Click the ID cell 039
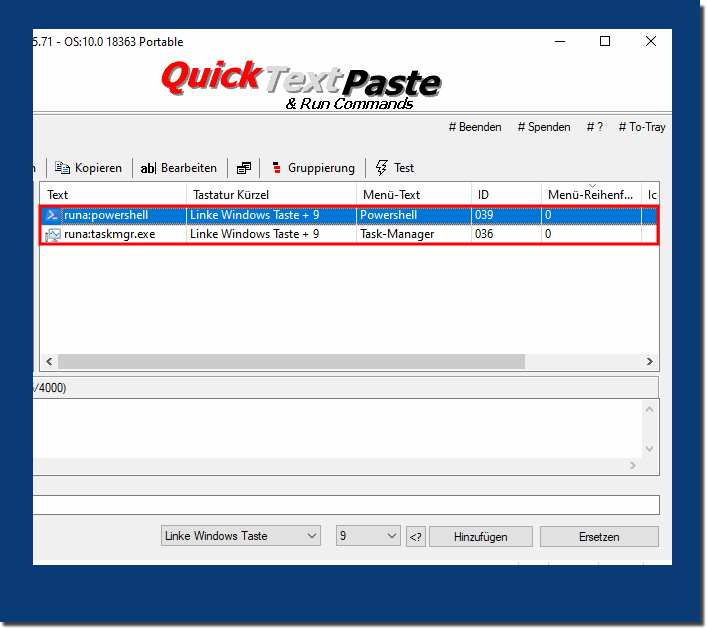Screen dimensions: 707x629 [506, 215]
